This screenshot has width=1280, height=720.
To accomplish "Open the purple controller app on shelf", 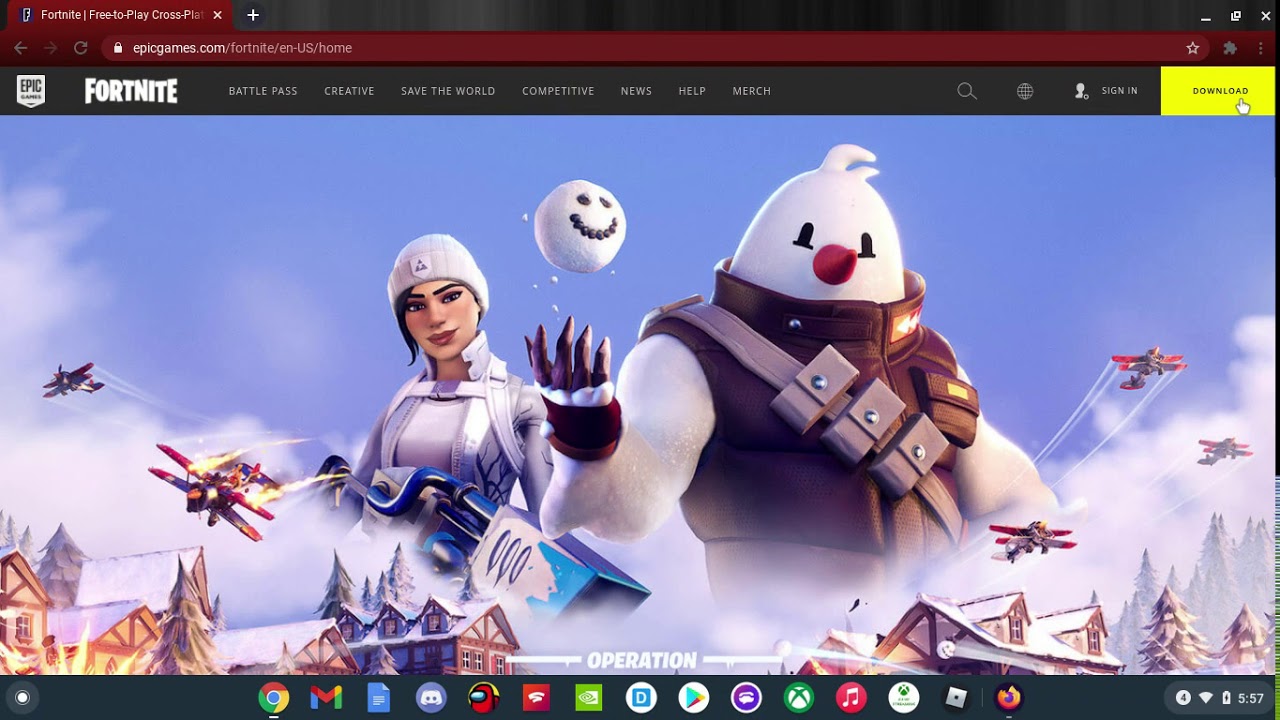I will point(746,698).
